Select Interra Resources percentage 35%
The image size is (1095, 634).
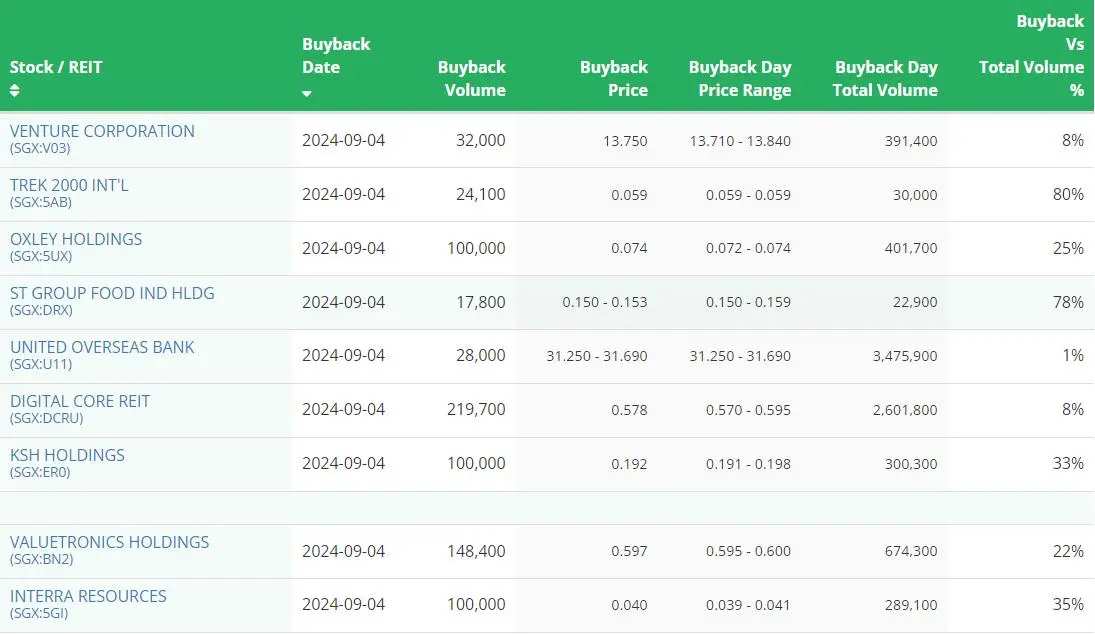1068,605
